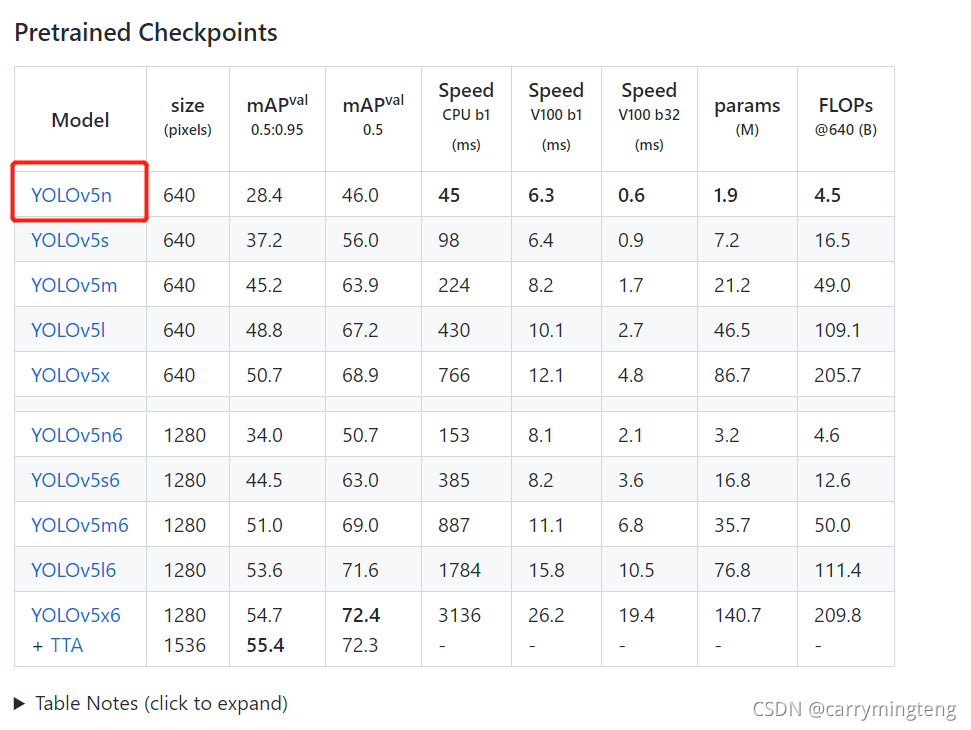
Task: Open the YOLOv5s model link
Action: tap(70, 240)
